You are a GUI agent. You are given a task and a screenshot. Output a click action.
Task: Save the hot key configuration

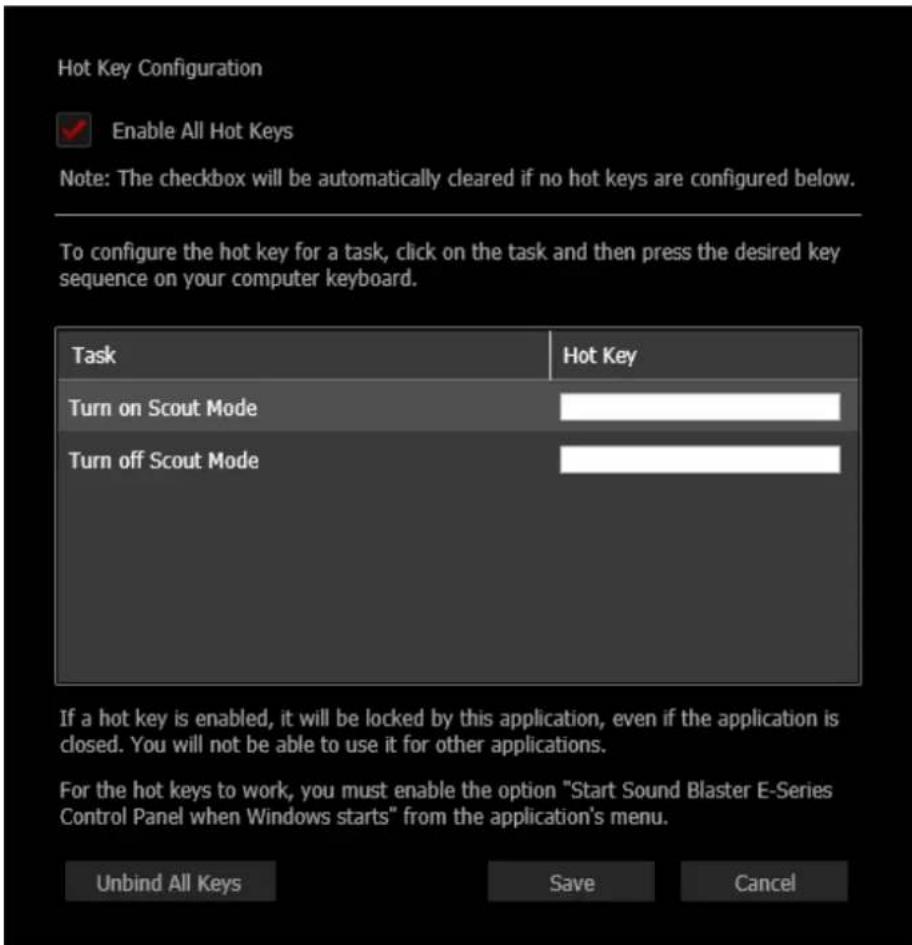(x=571, y=882)
